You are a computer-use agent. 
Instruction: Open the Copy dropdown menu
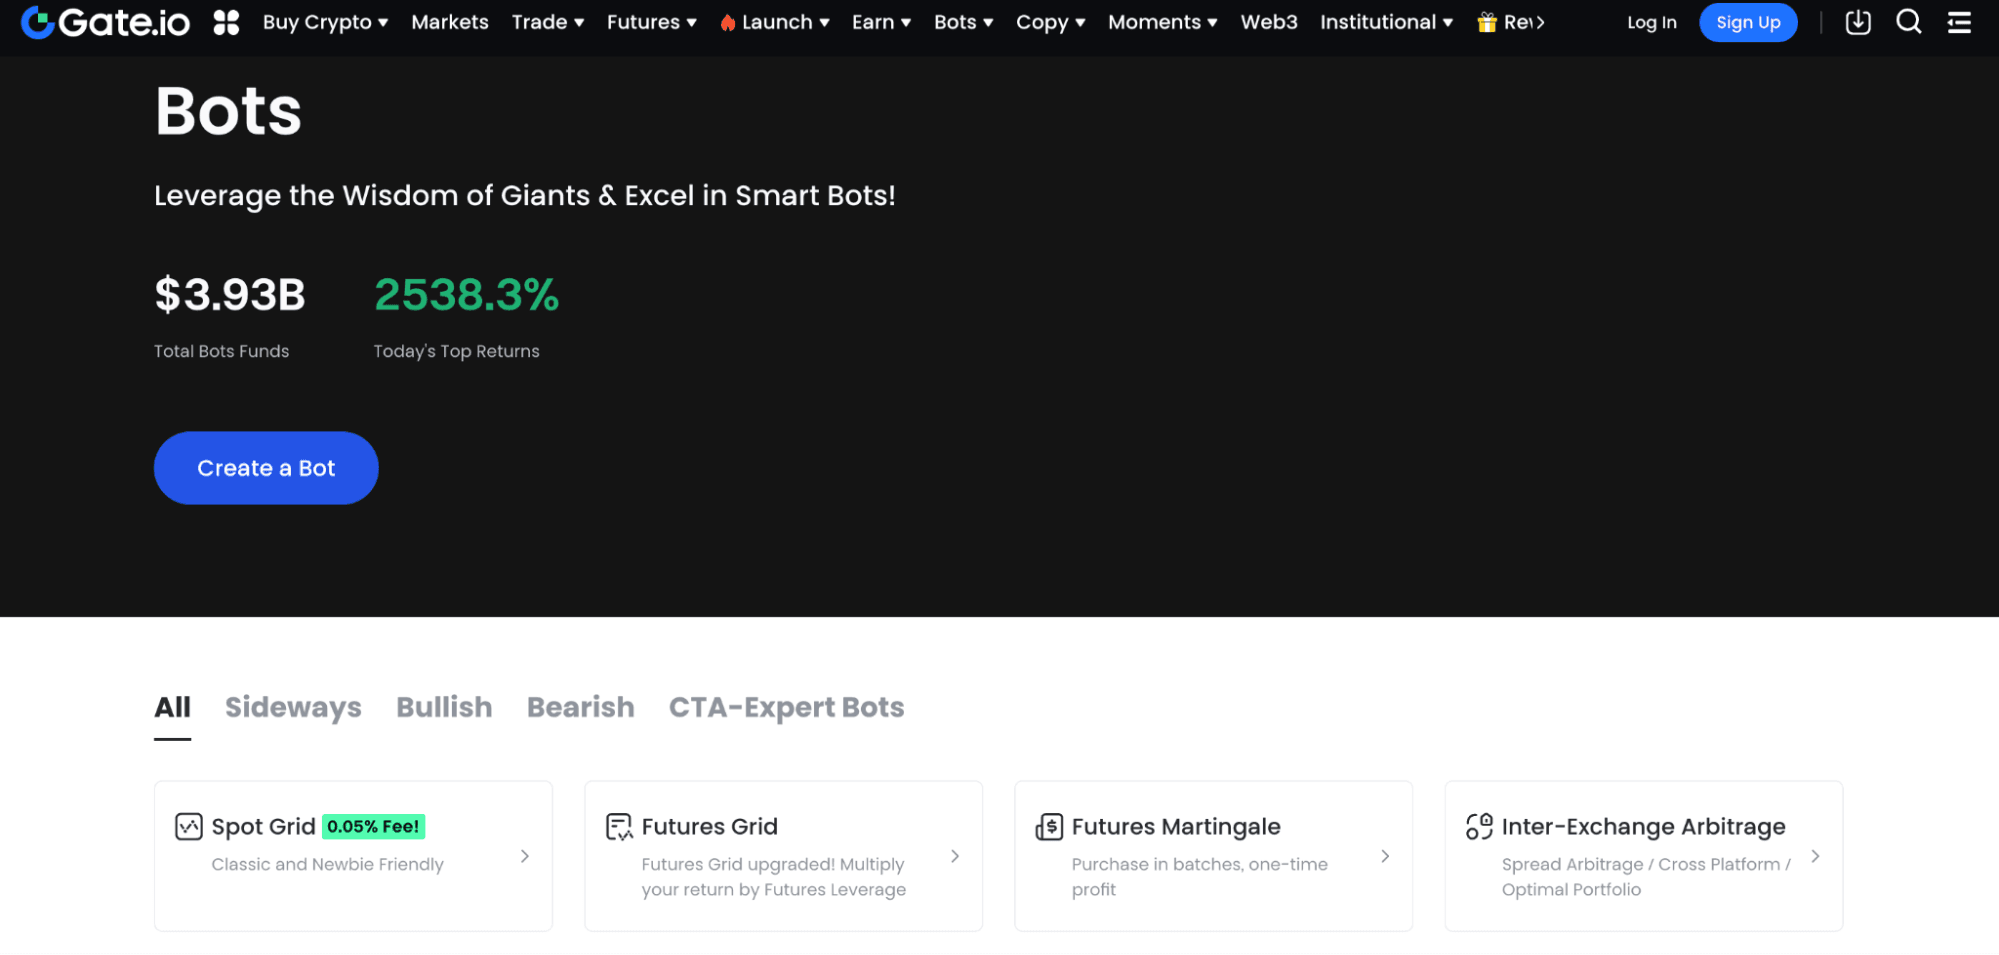[x=1049, y=22]
